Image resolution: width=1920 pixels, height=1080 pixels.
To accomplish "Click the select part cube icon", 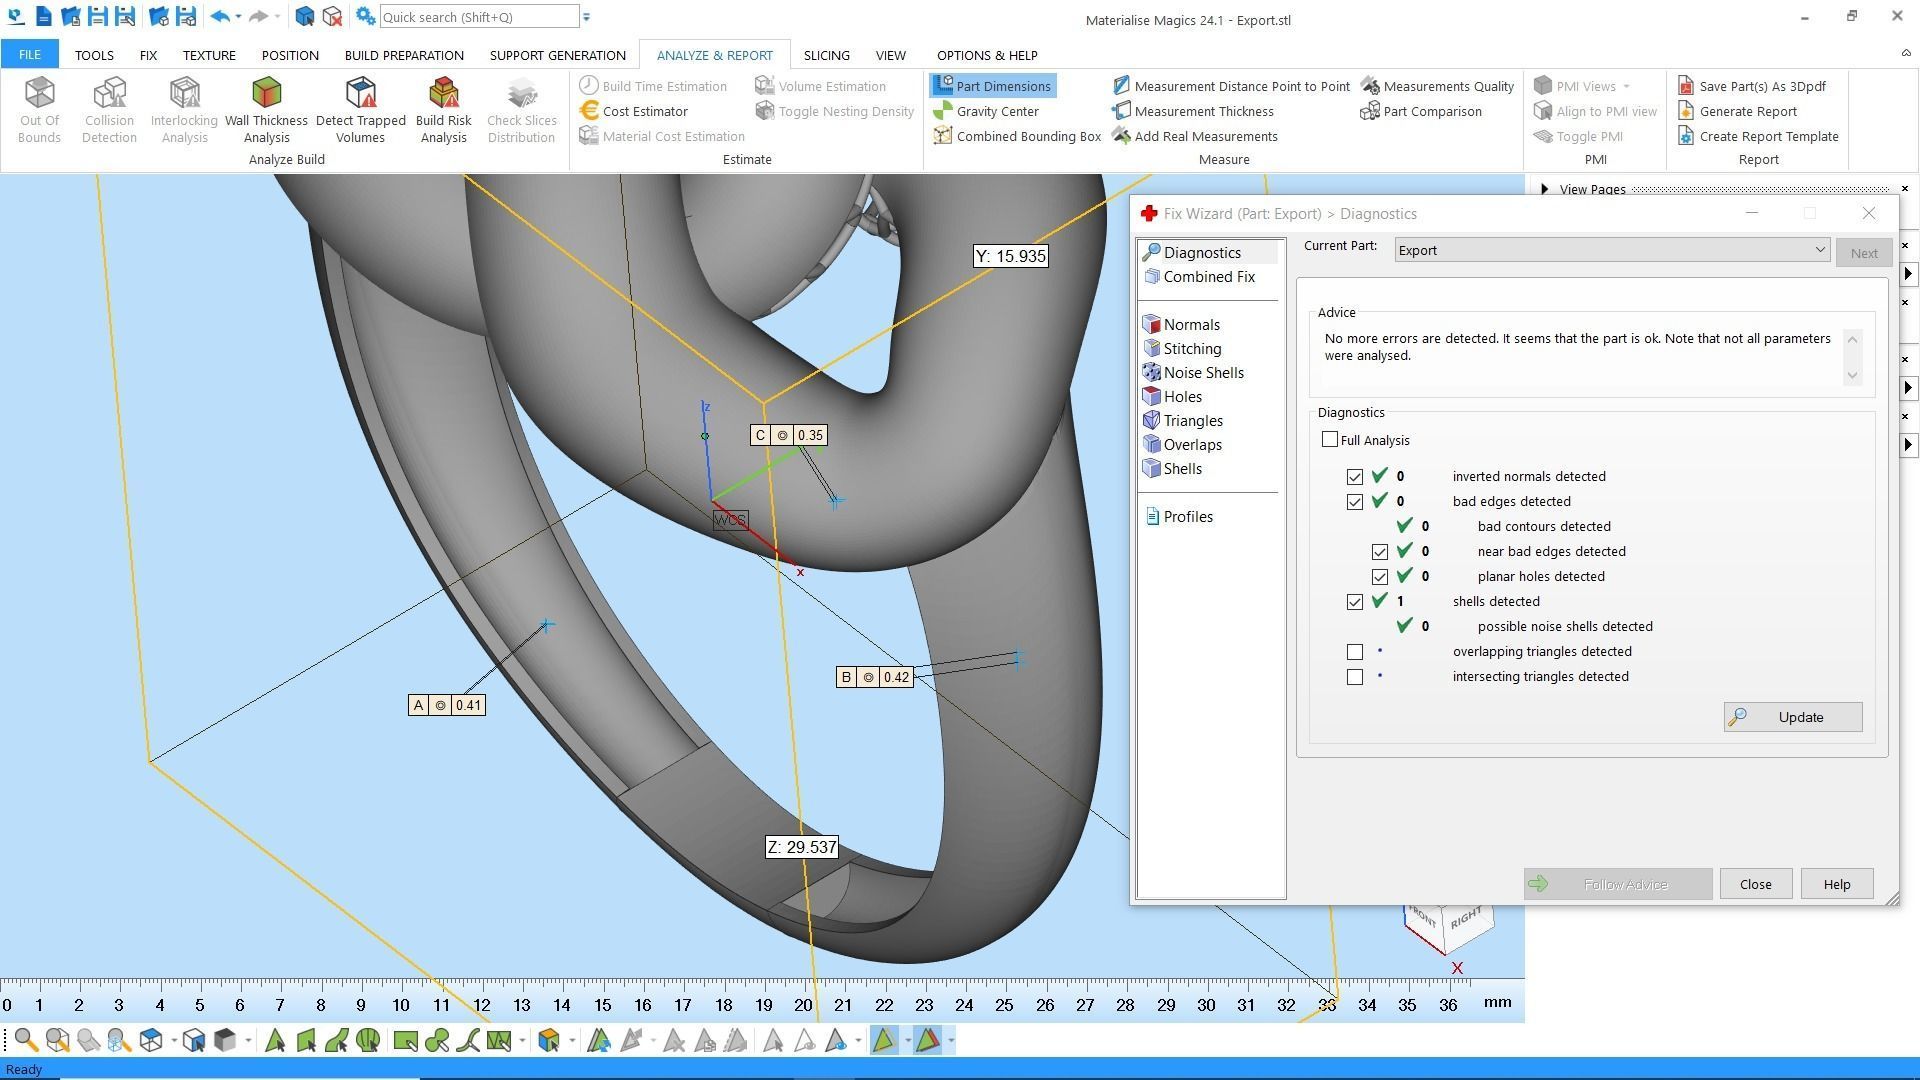I will pos(305,17).
